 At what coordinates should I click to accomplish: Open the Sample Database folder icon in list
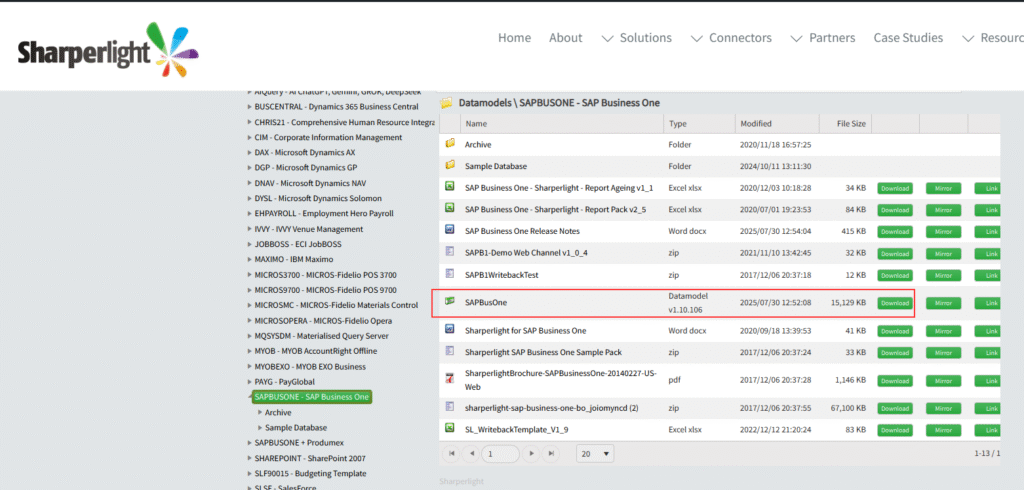(x=450, y=166)
